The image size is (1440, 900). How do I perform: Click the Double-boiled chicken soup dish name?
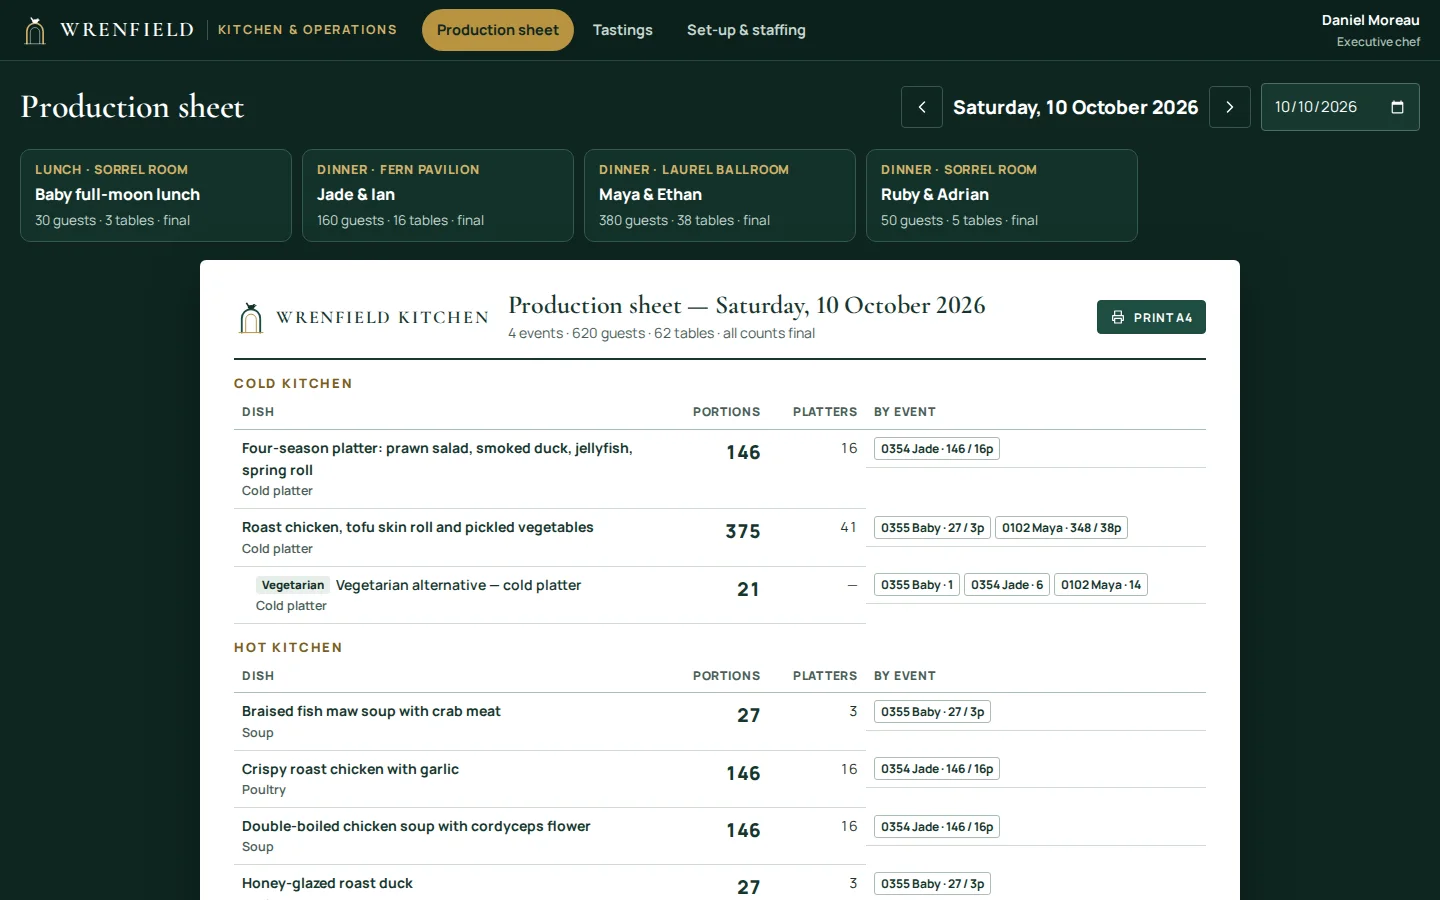tap(416, 826)
